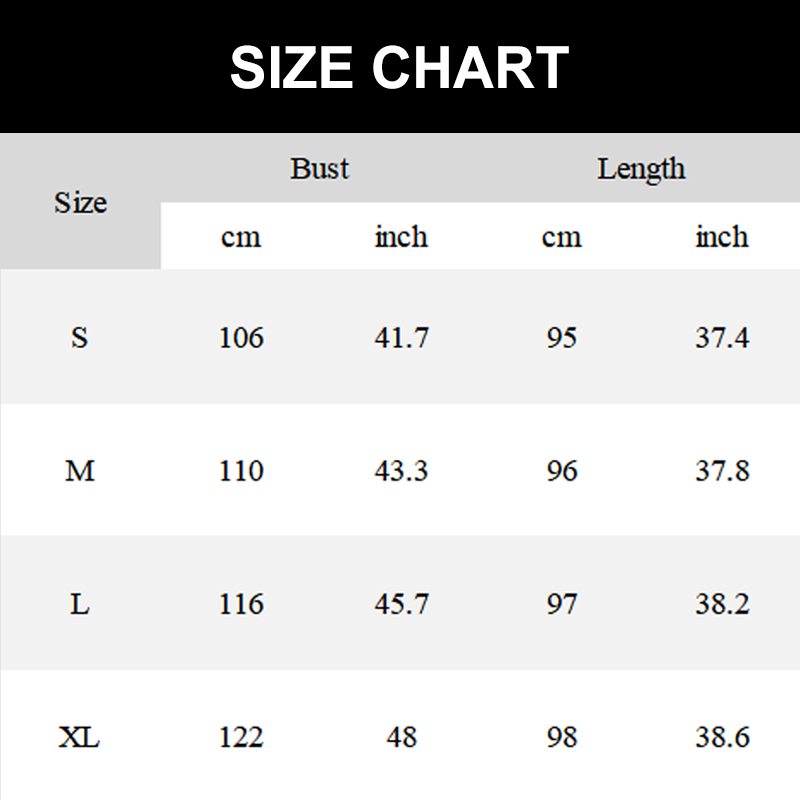The width and height of the screenshot is (800, 800).
Task: Select the 38.2 length inch value
Action: point(722,605)
